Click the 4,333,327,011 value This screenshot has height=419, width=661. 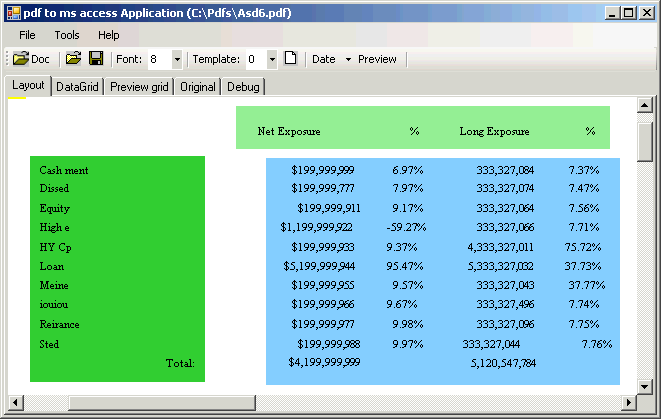[x=500, y=247]
